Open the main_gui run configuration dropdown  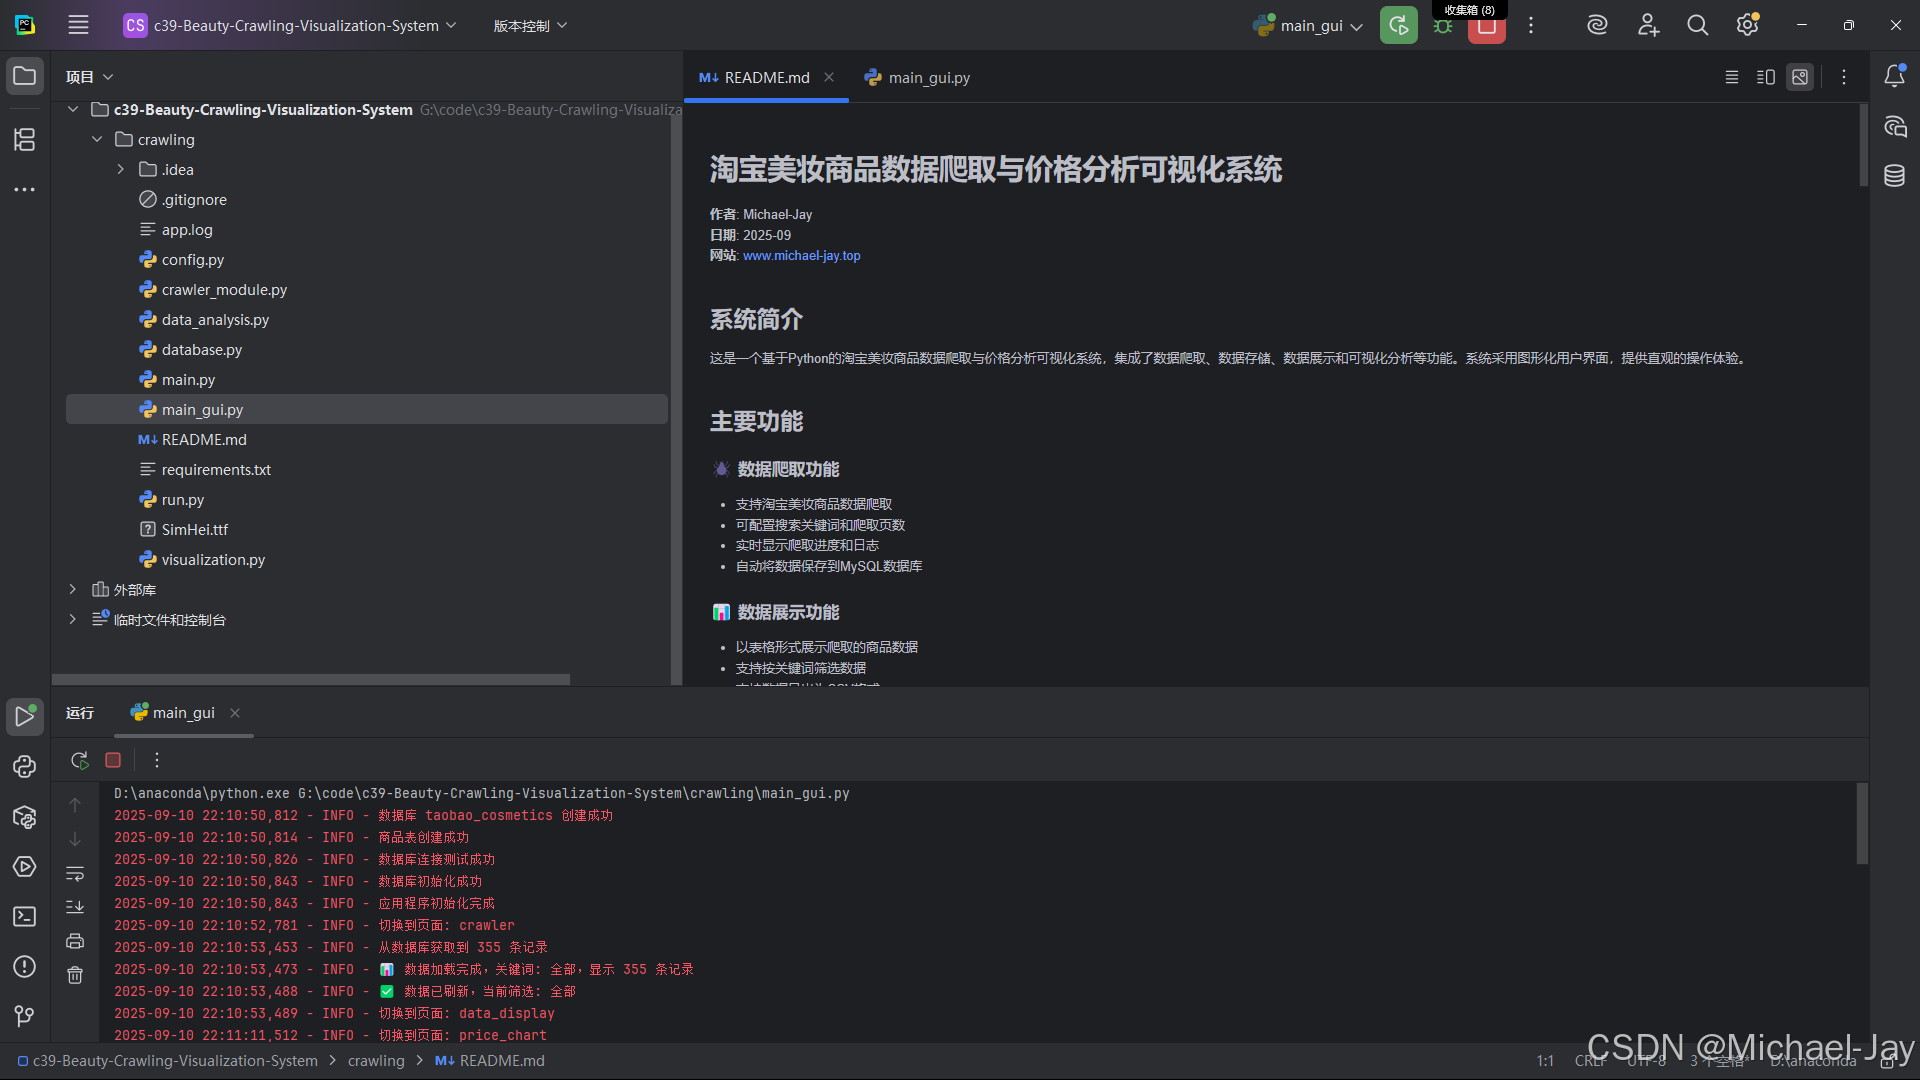point(1308,25)
